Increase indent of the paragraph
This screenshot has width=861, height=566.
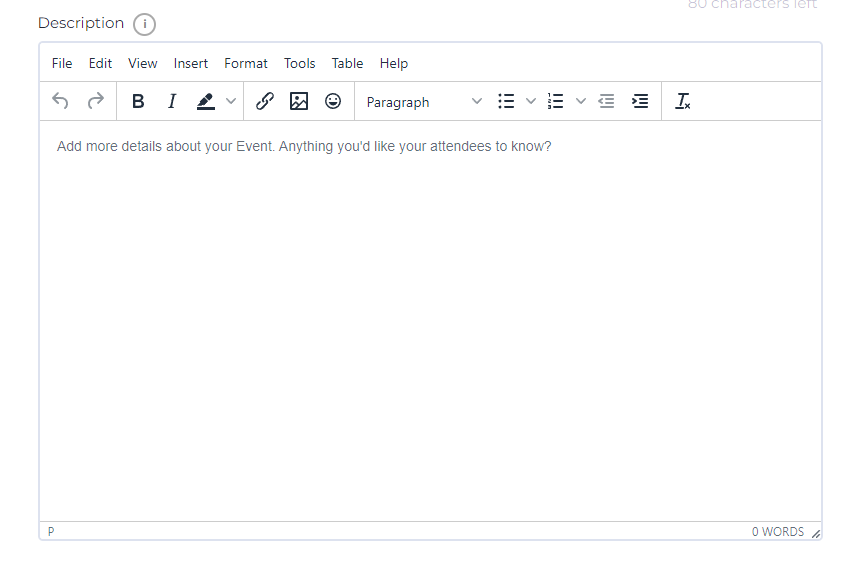click(x=640, y=101)
